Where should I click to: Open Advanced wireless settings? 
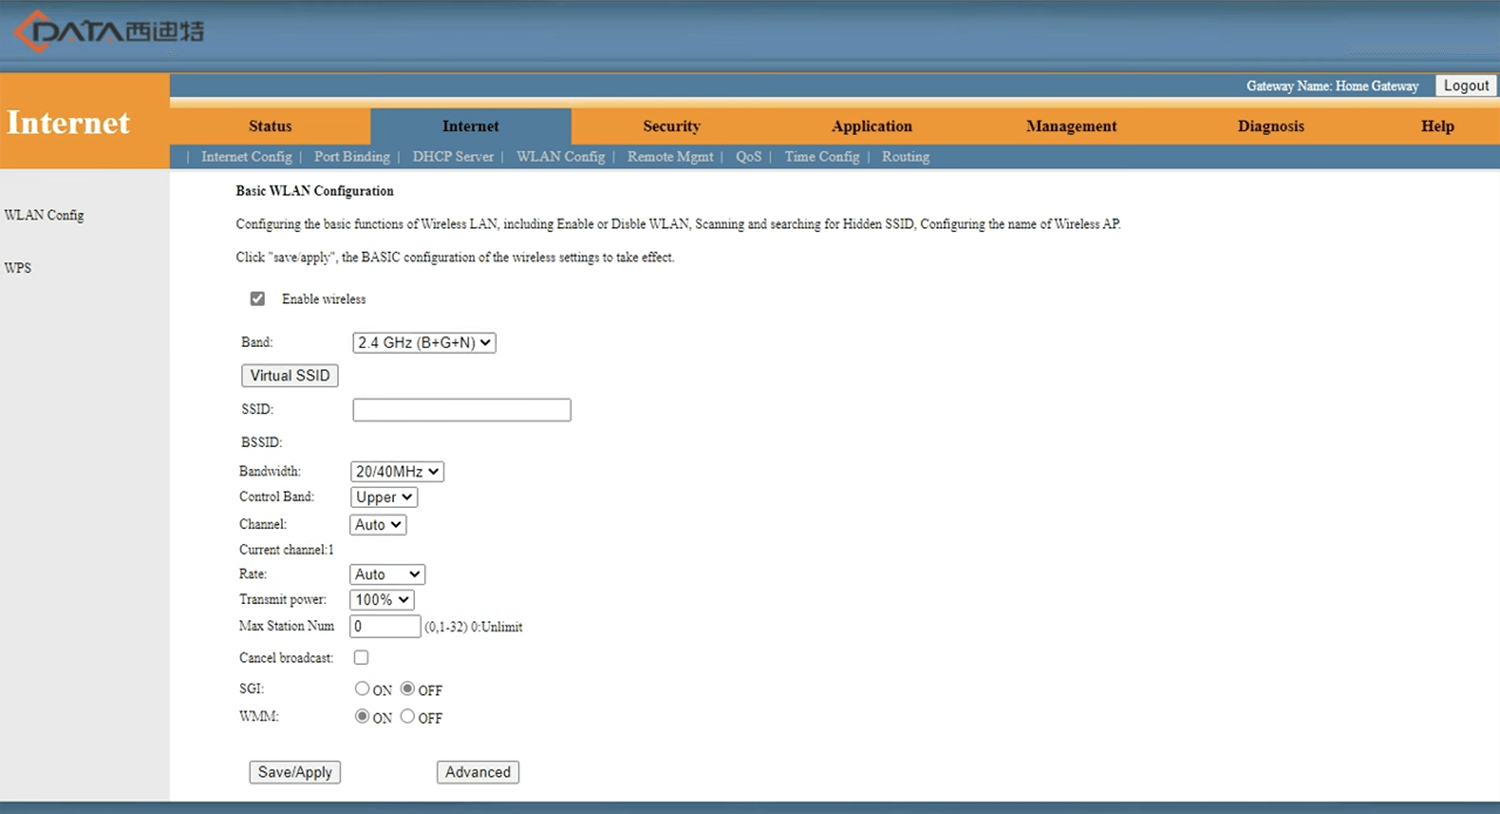(478, 772)
